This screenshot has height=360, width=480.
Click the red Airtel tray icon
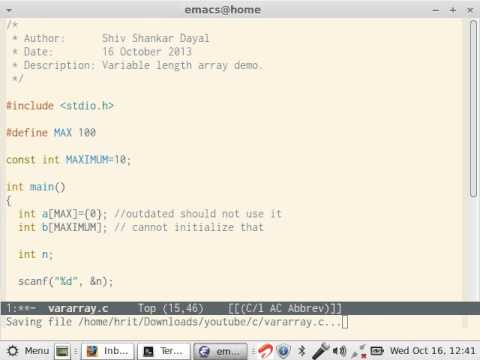tap(266, 351)
